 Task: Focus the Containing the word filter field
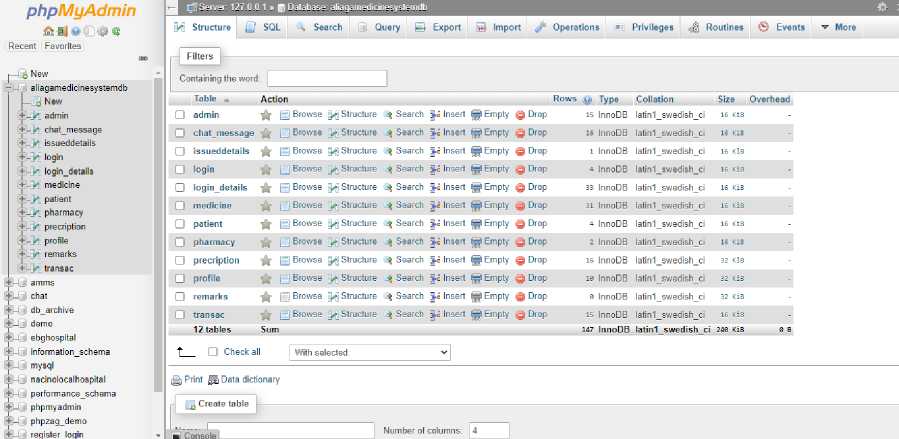point(327,79)
